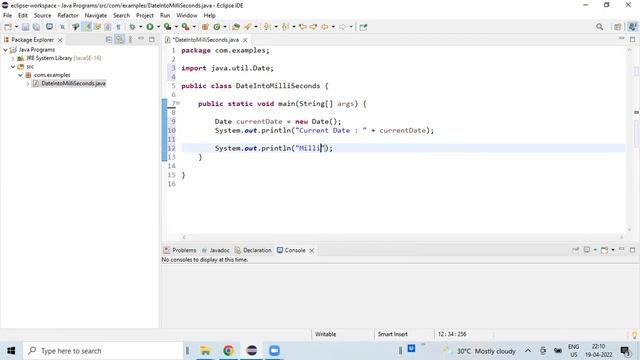
Task: Click the Next Annotation icon
Action: [267, 27]
